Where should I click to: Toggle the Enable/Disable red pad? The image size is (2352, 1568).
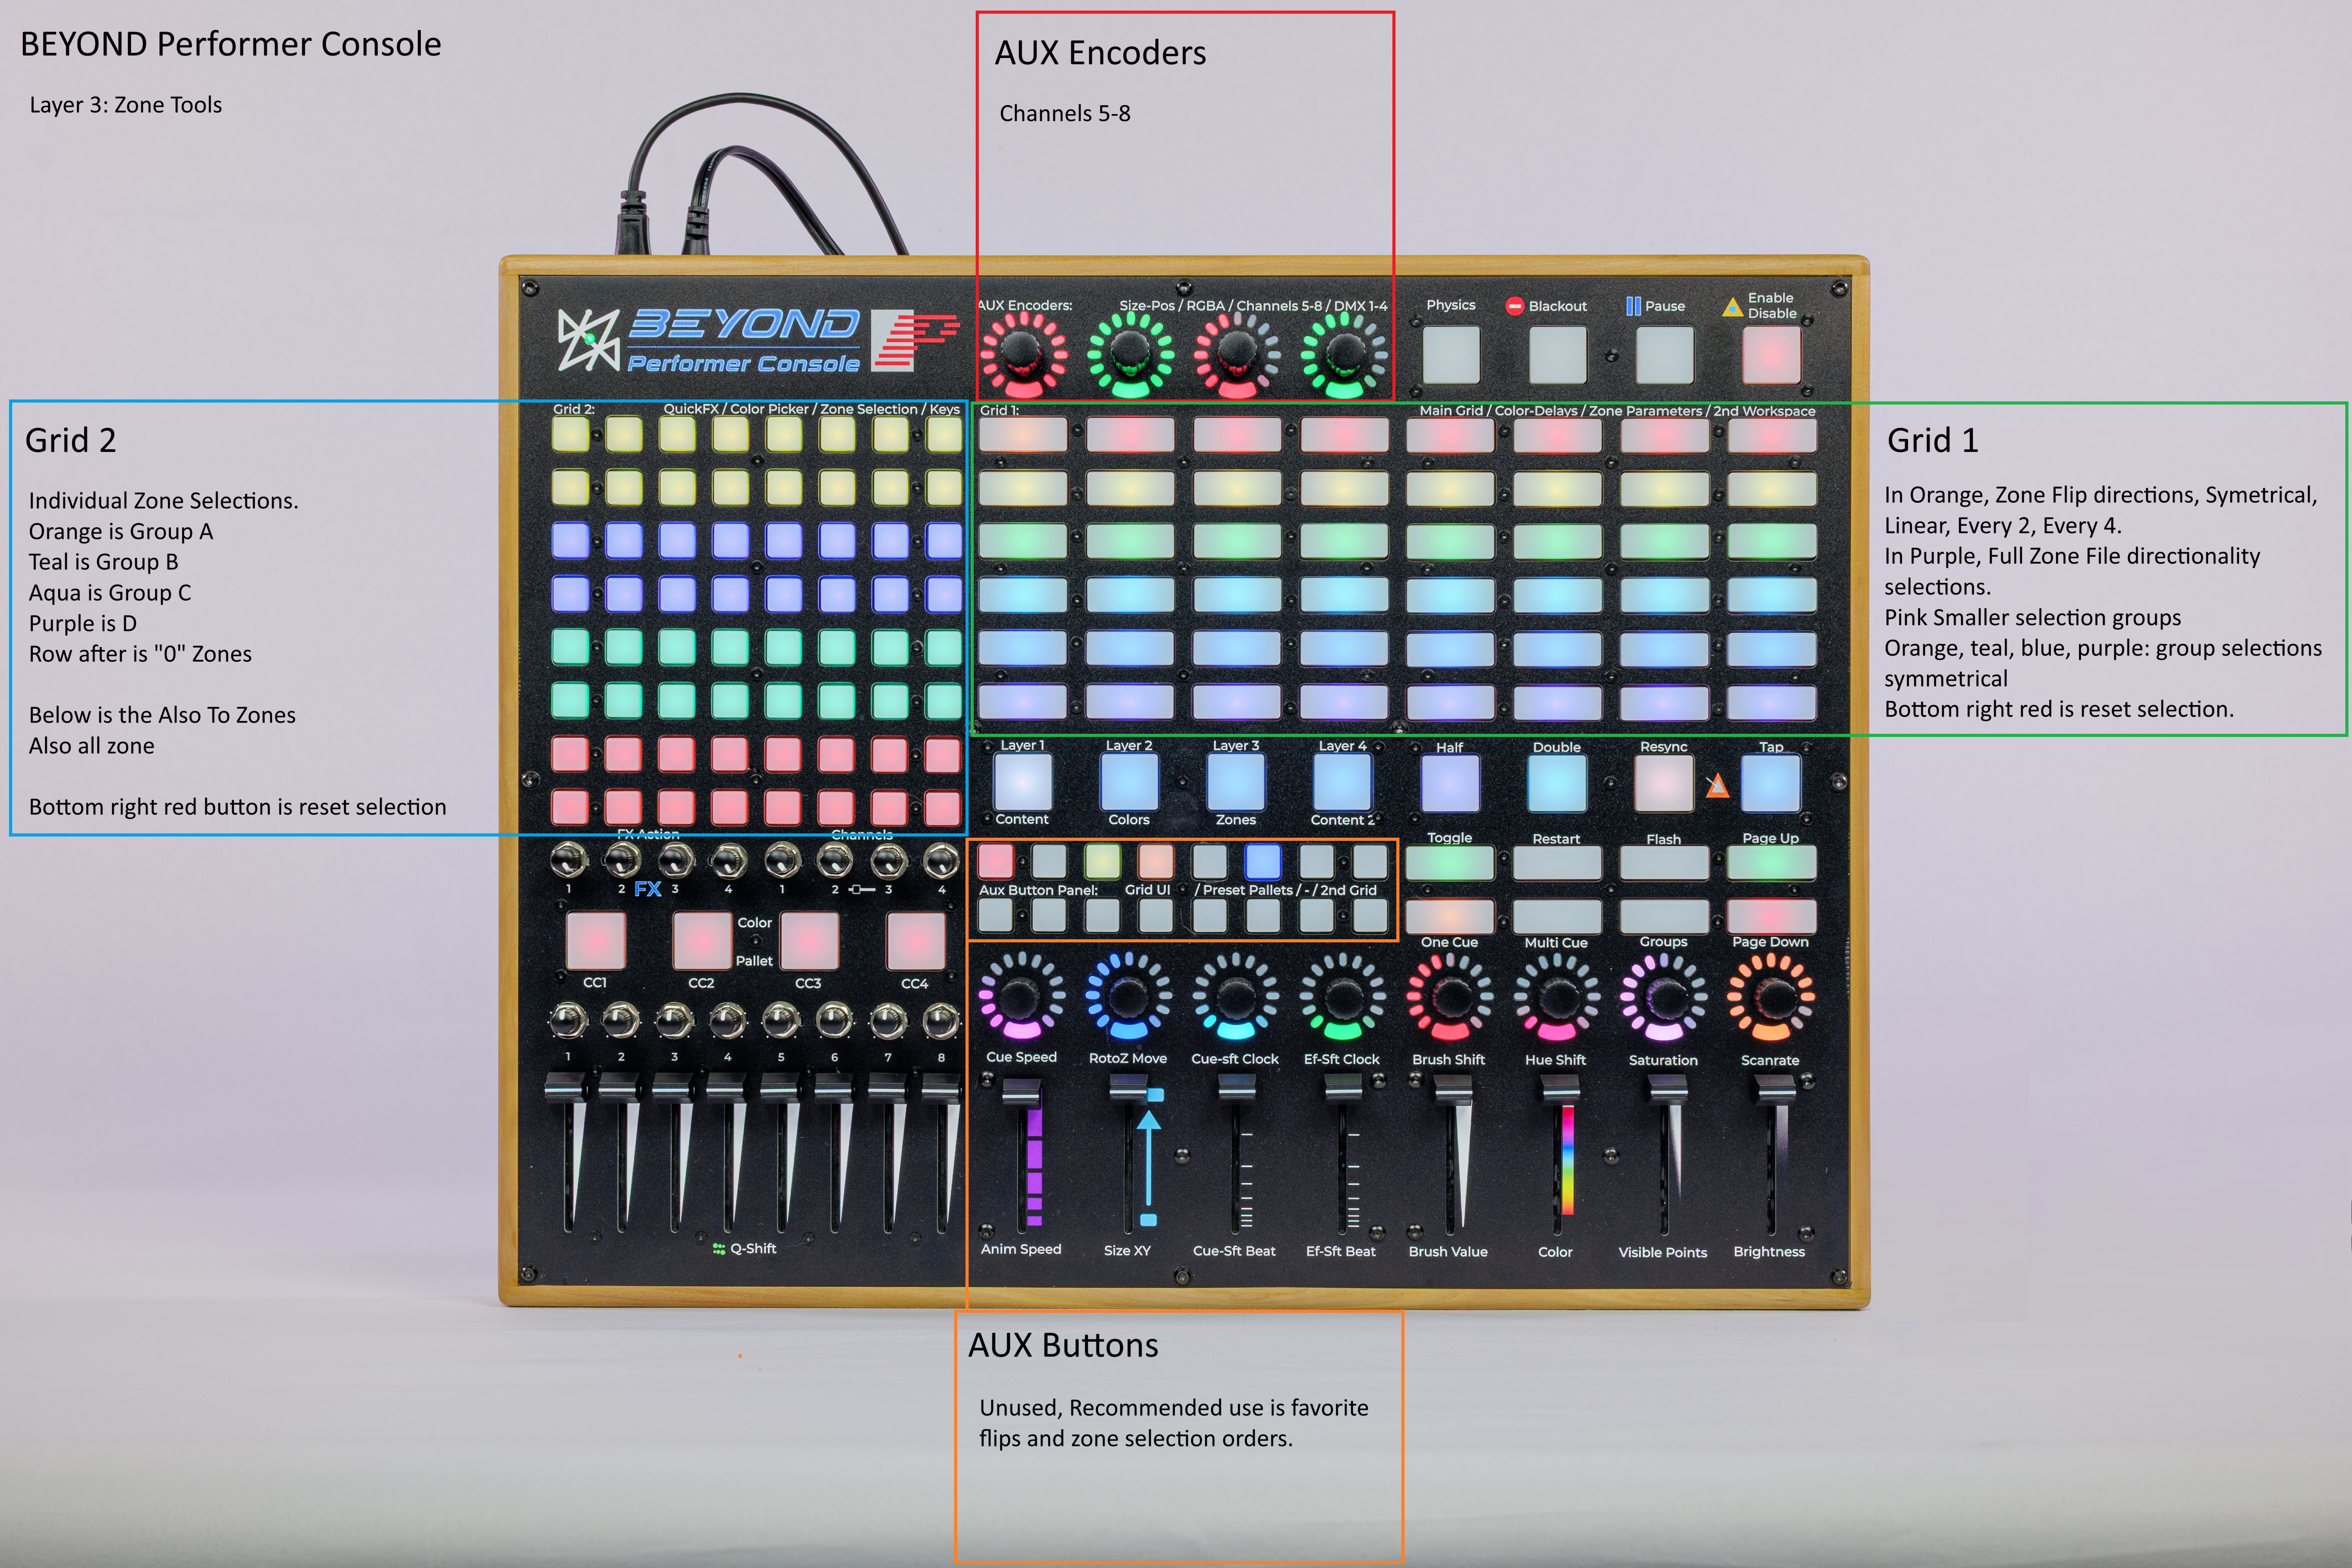(x=1771, y=355)
